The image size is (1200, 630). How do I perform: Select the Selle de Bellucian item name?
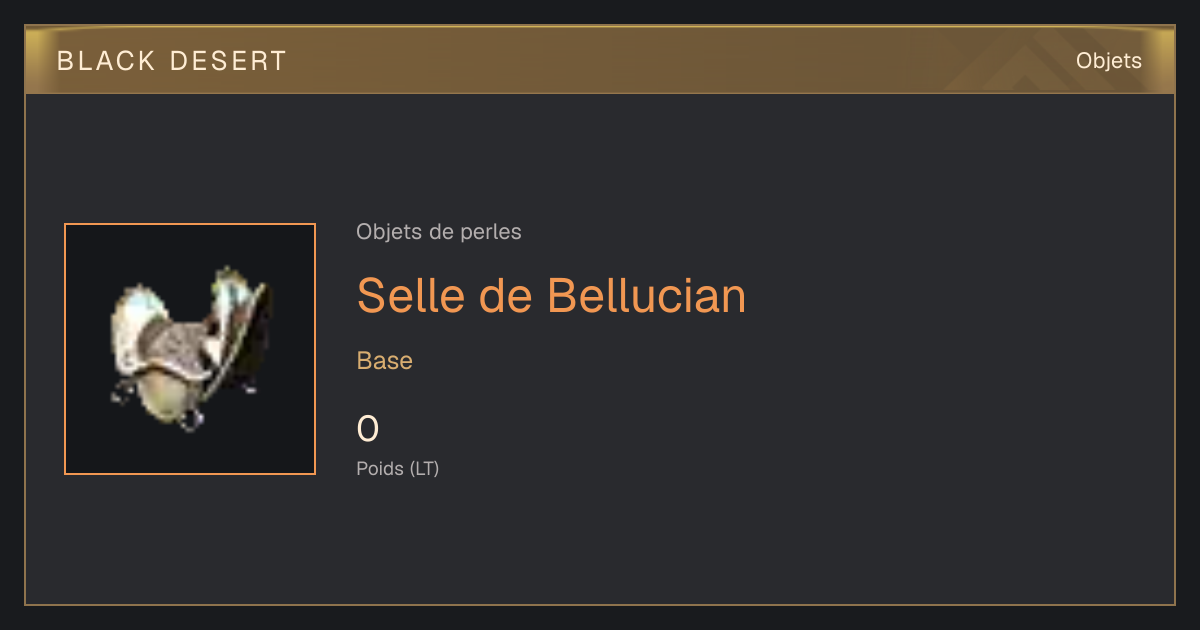(x=551, y=295)
